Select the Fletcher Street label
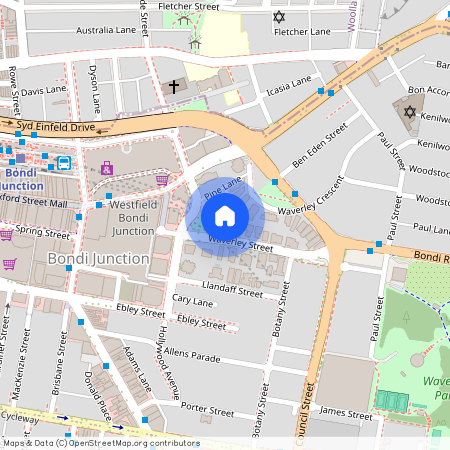This screenshot has height=450, width=450. click(x=189, y=6)
